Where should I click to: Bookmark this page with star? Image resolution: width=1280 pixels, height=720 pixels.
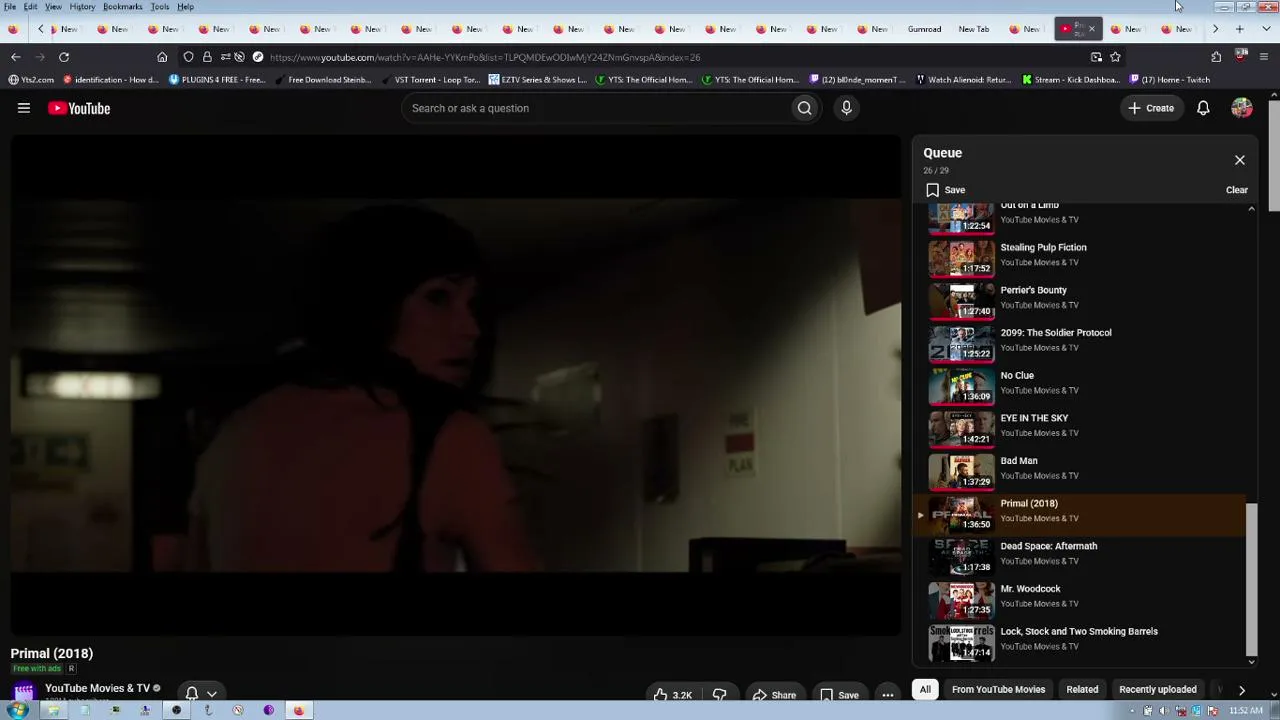tap(1115, 57)
